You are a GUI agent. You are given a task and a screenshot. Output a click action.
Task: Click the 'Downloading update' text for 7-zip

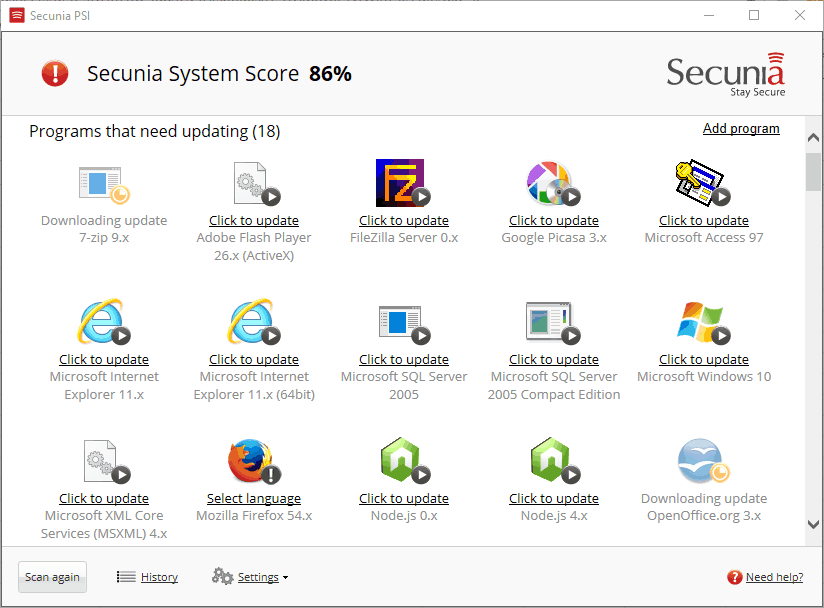click(x=104, y=220)
